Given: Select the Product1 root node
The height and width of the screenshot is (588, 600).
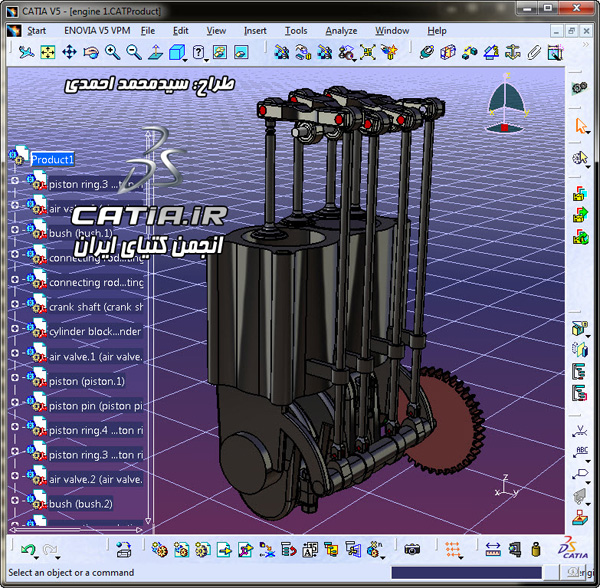Looking at the screenshot, I should pos(52,159).
